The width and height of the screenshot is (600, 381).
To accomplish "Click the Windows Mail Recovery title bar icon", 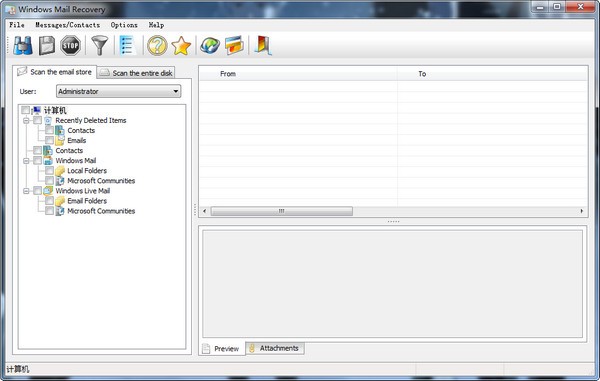I will (x=11, y=9).
